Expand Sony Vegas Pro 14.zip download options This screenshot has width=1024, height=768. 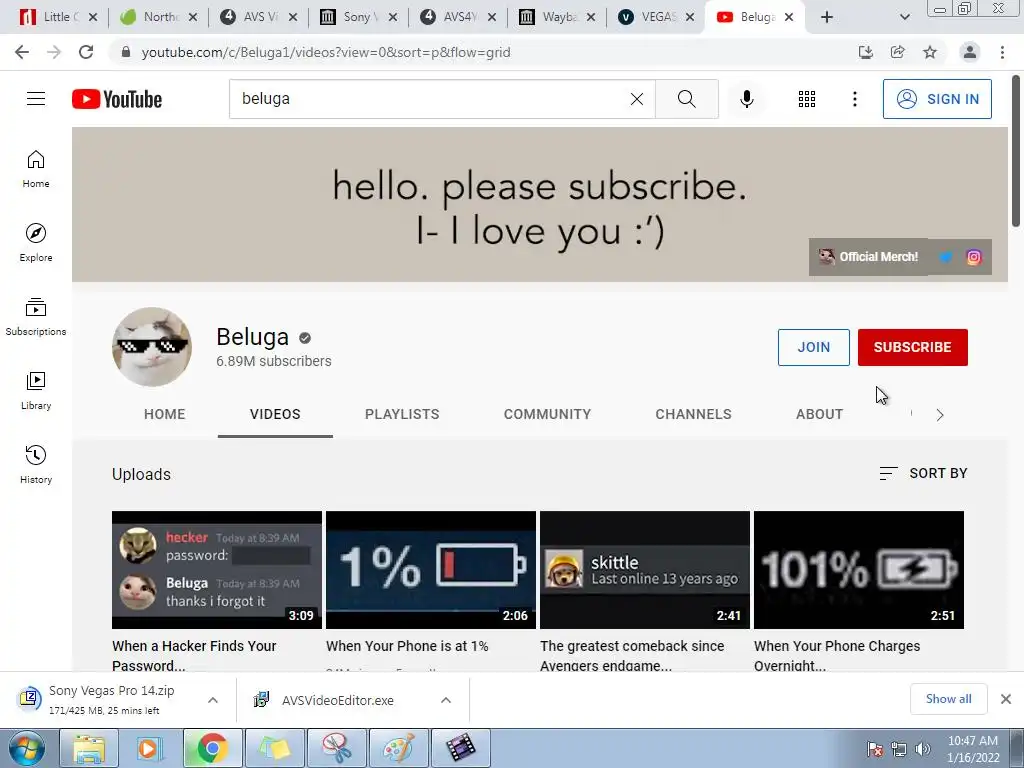(x=213, y=700)
